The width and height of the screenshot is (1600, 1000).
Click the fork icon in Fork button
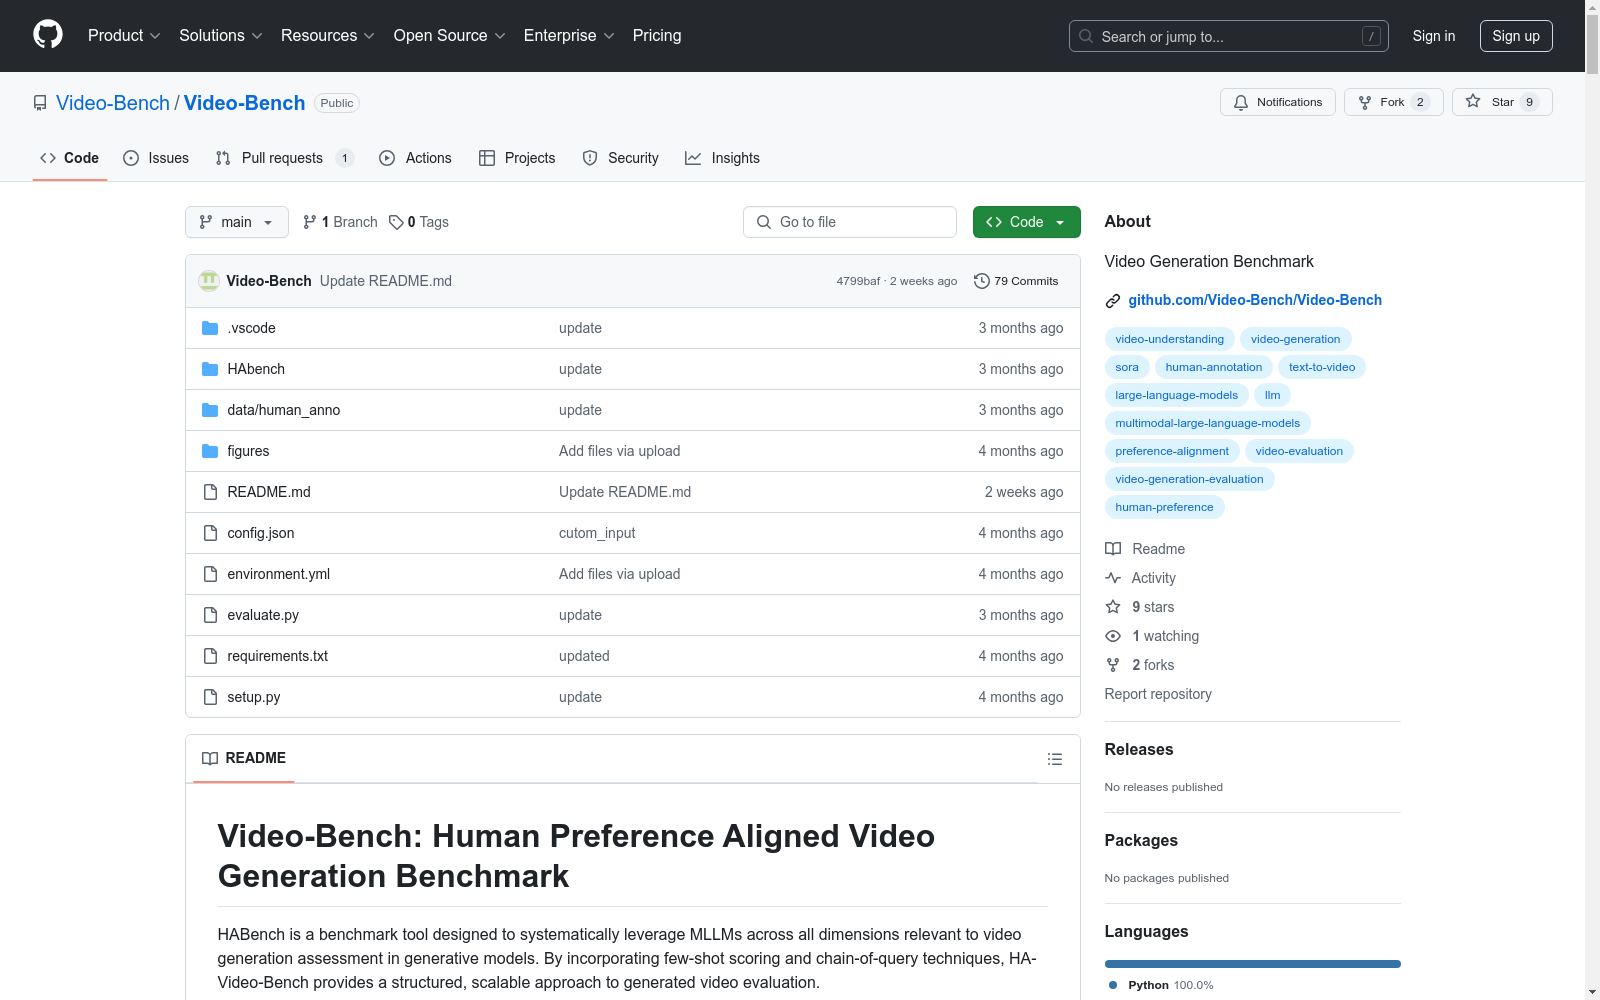tap(1365, 102)
